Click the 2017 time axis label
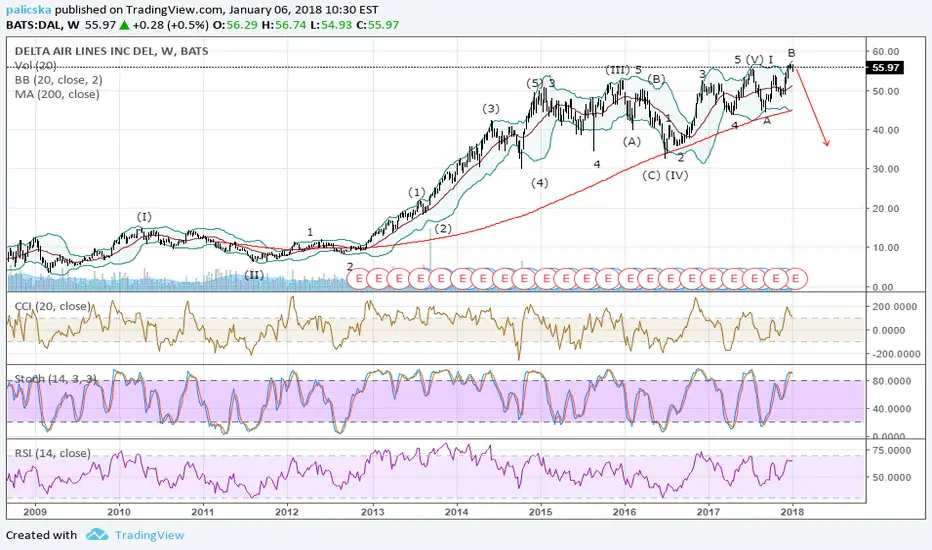The height and width of the screenshot is (550, 932). [x=709, y=511]
